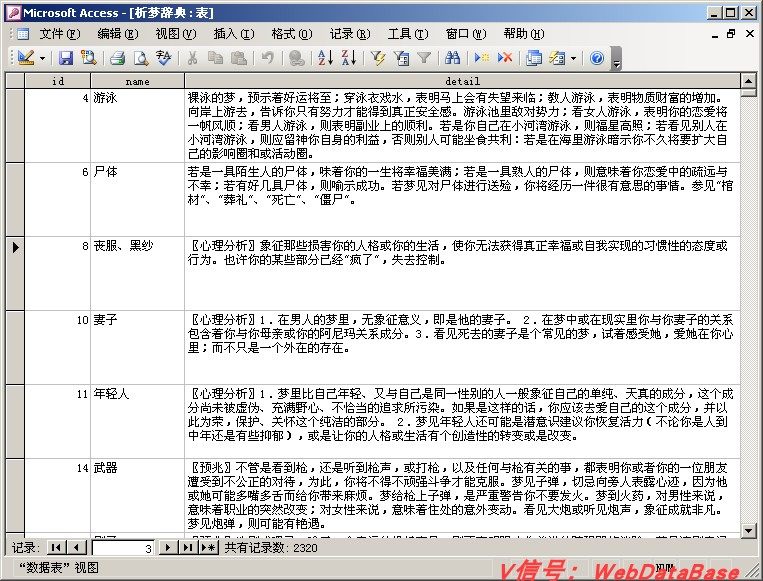
Task: Open Print Preview from the toolbar
Action: [x=141, y=58]
